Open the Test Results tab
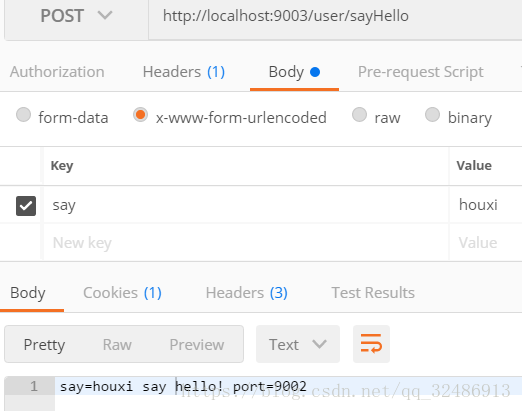This screenshot has height=411, width=522. tap(373, 293)
